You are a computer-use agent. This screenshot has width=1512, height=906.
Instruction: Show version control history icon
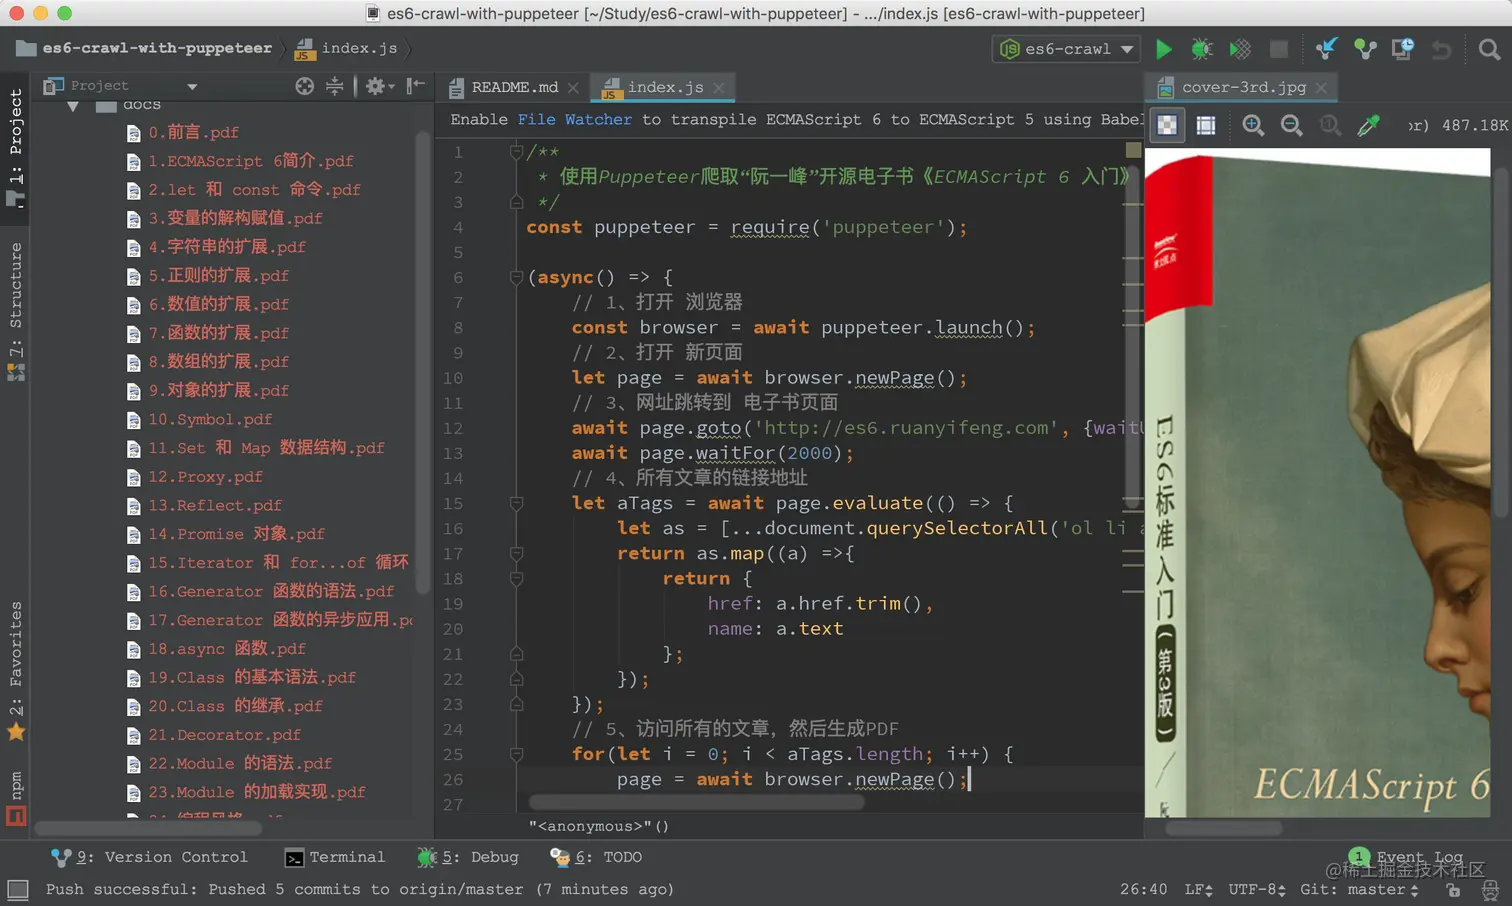point(1403,49)
